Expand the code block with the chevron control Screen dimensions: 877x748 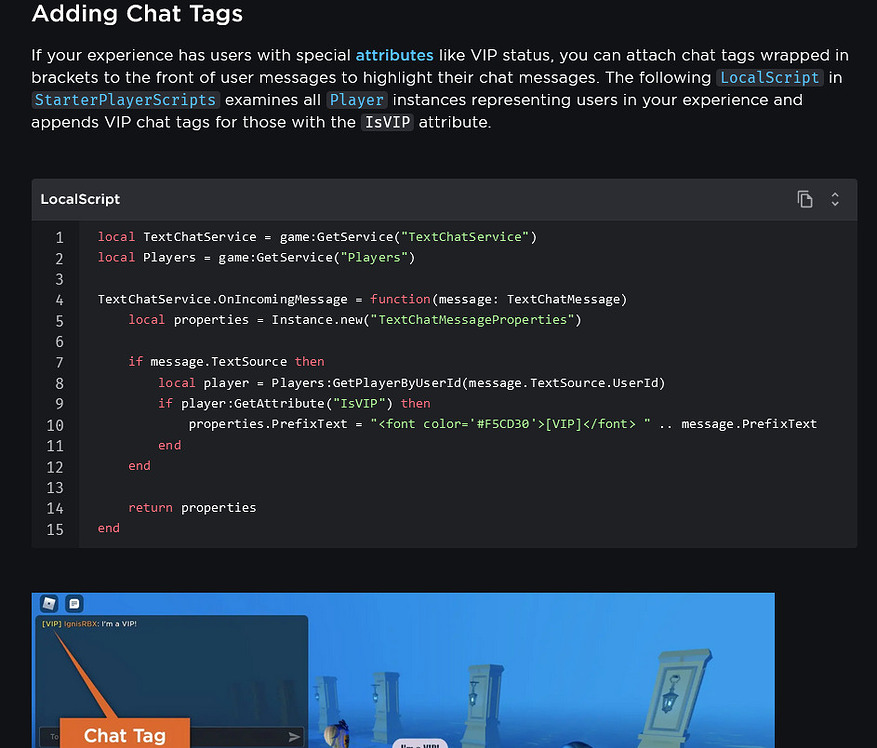click(835, 199)
